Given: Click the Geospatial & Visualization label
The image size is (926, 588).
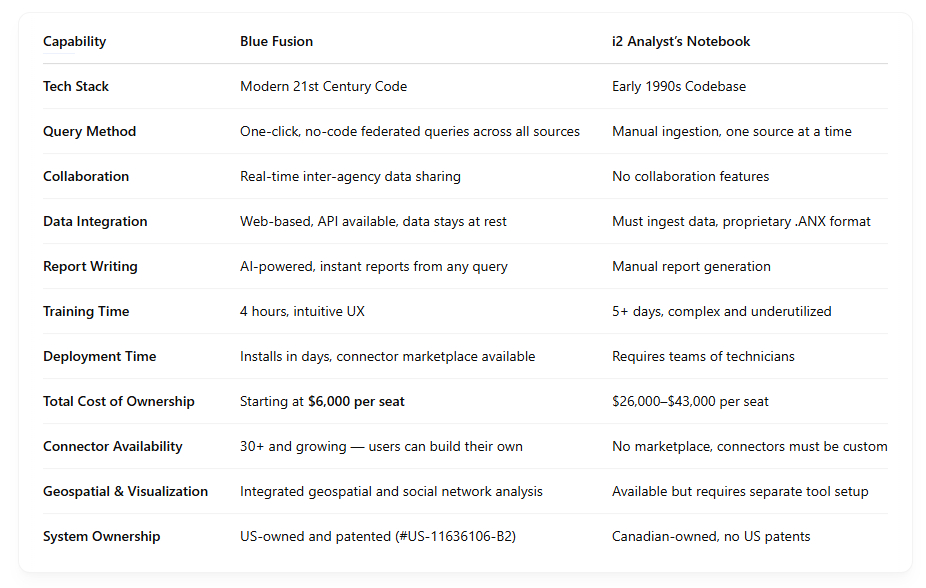Looking at the screenshot, I should [x=125, y=491].
